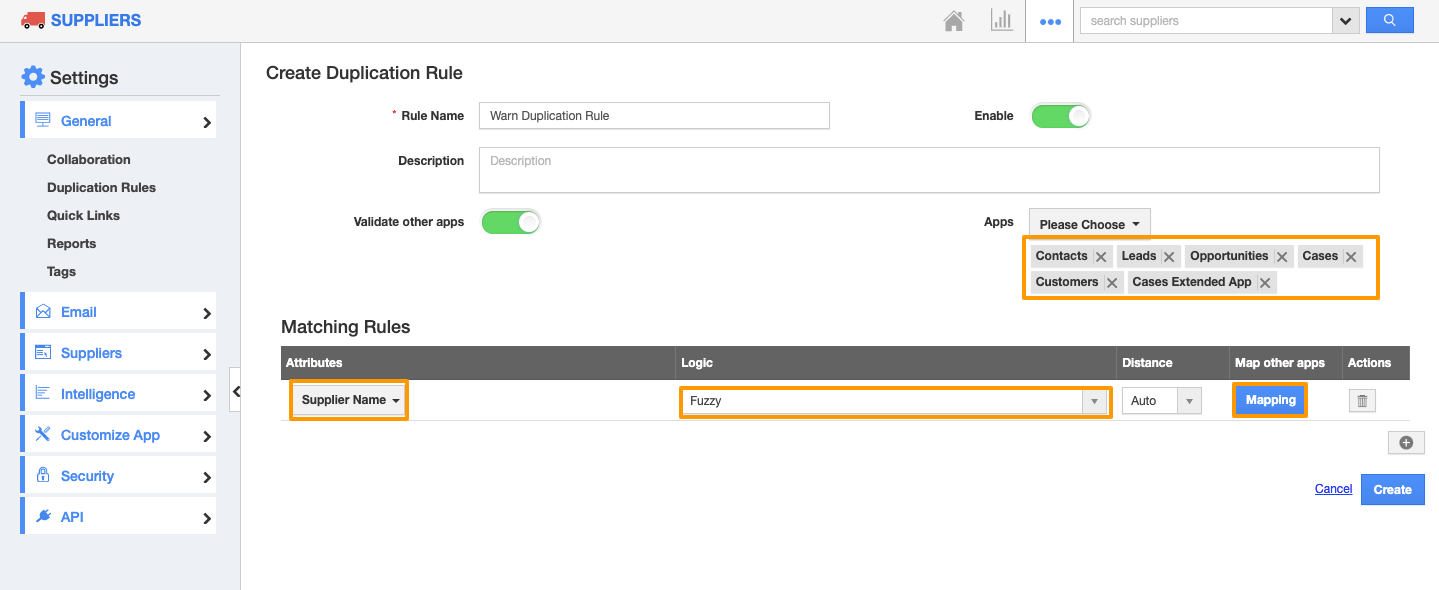Click the home icon in top bar
This screenshot has height=590, width=1439.
(954, 21)
